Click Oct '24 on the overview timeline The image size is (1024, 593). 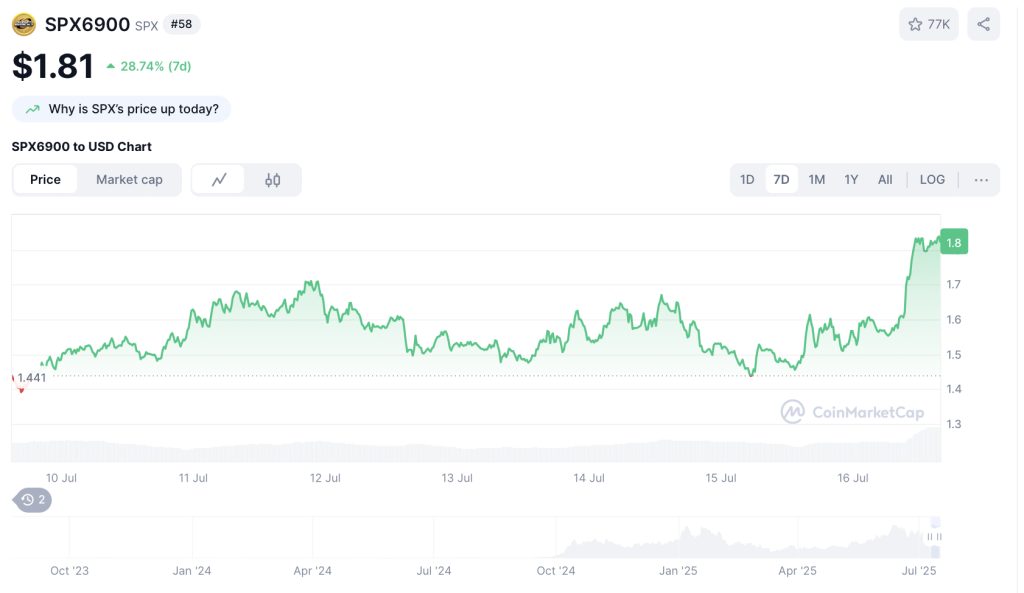click(556, 571)
